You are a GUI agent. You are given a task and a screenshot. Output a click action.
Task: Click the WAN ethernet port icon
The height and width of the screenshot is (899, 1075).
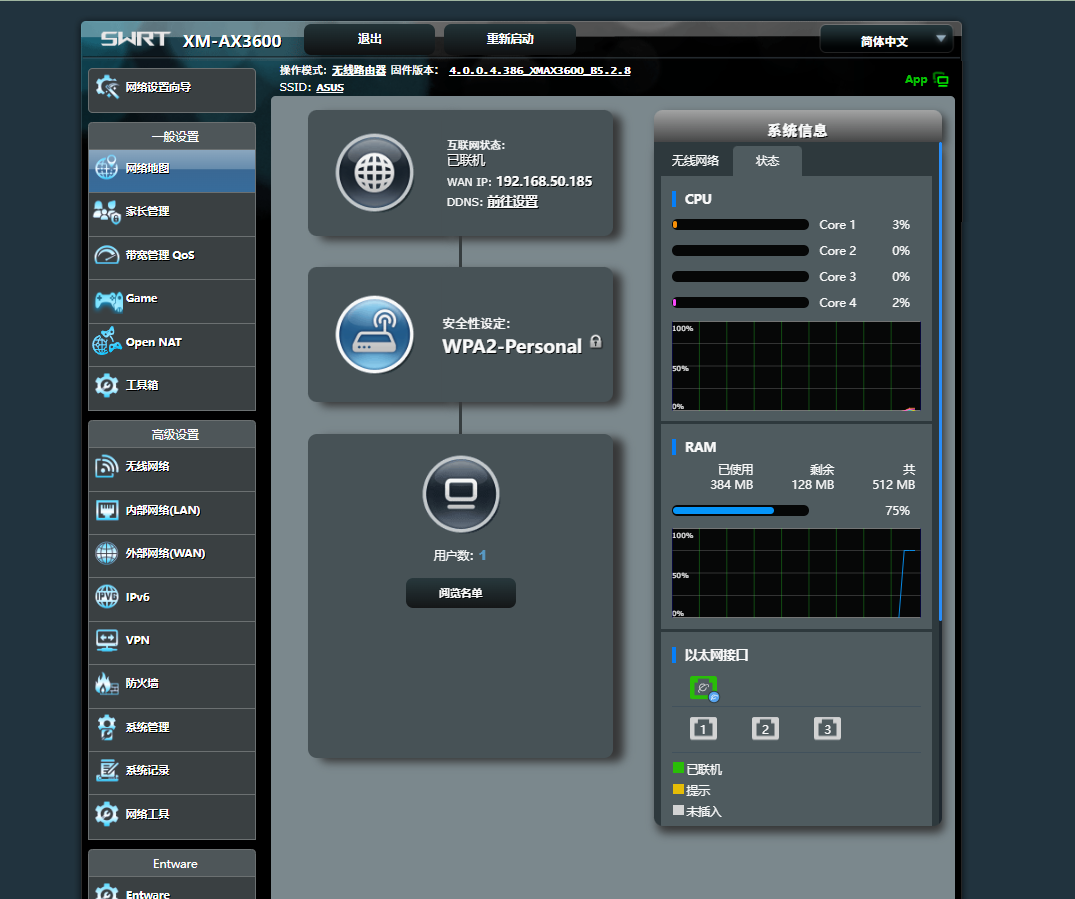click(x=703, y=688)
